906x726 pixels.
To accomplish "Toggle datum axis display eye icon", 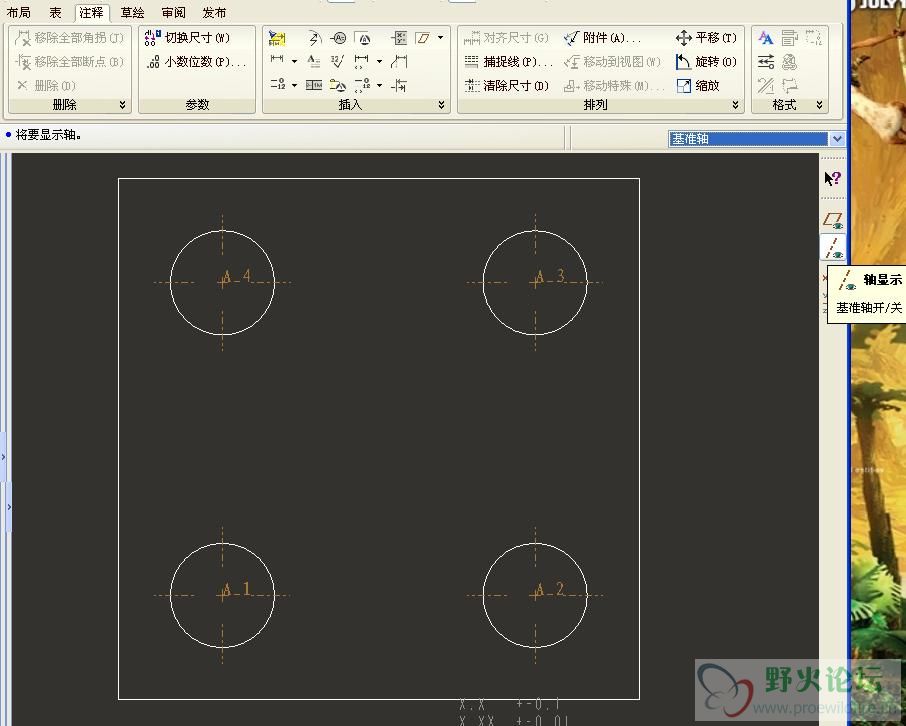I will tap(833, 247).
